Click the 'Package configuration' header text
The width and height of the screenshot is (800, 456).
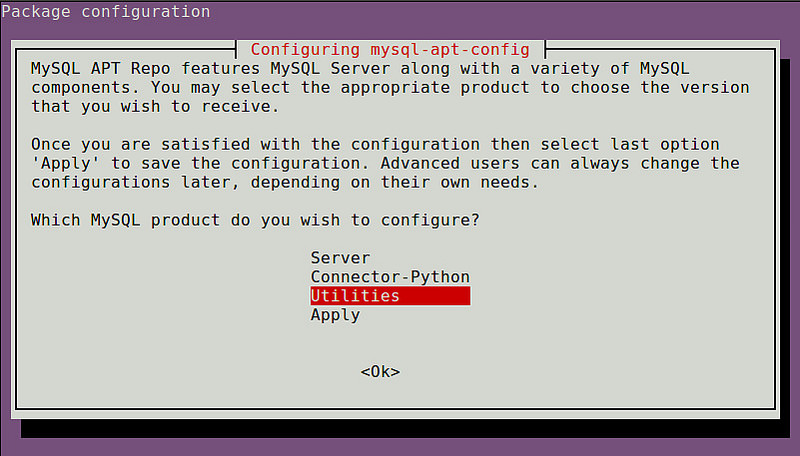105,12
